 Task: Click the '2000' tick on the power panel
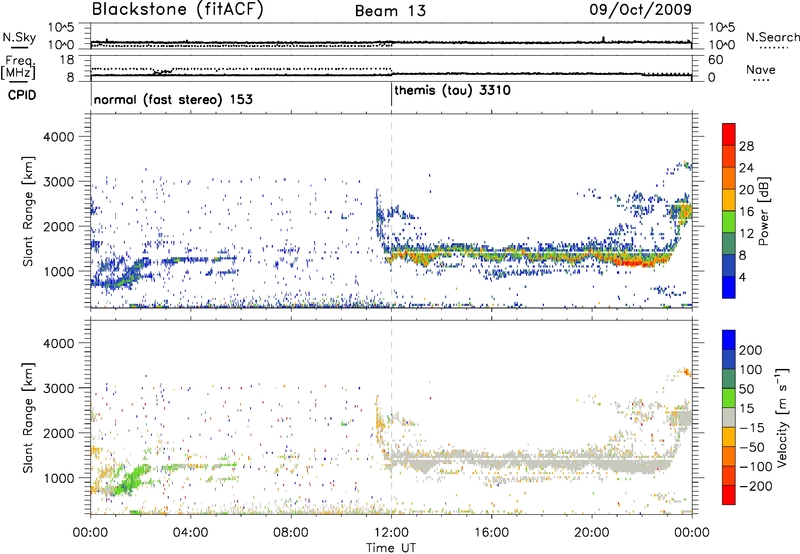pyautogui.click(x=58, y=226)
